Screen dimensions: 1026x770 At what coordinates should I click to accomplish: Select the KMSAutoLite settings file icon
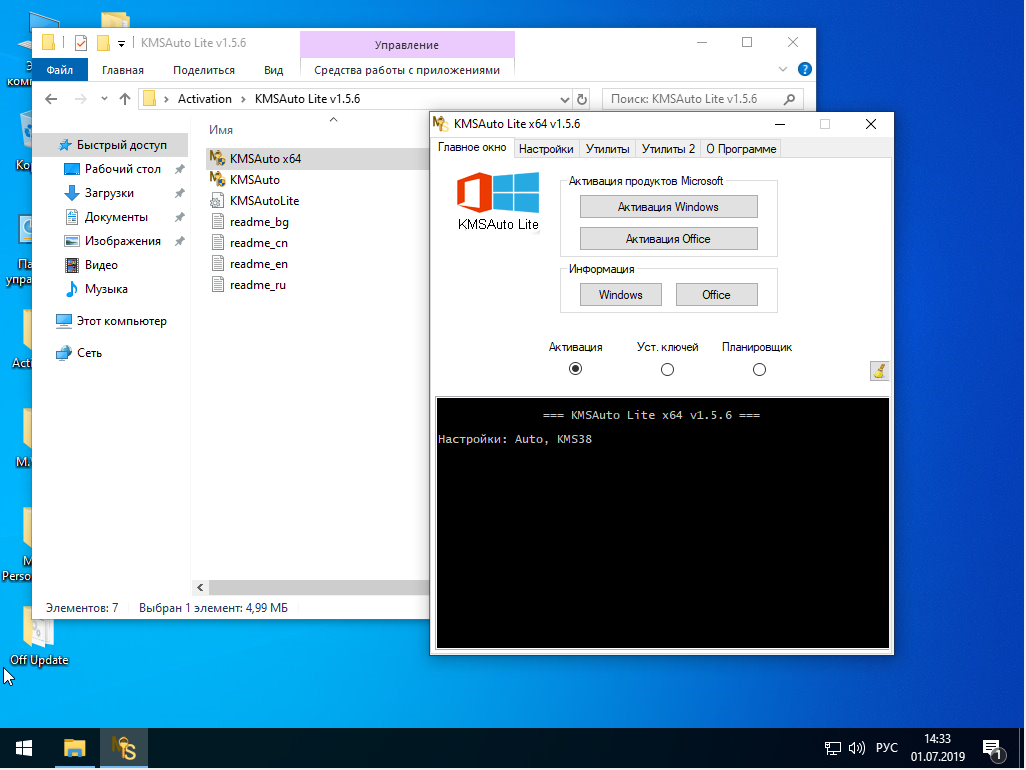tap(217, 201)
